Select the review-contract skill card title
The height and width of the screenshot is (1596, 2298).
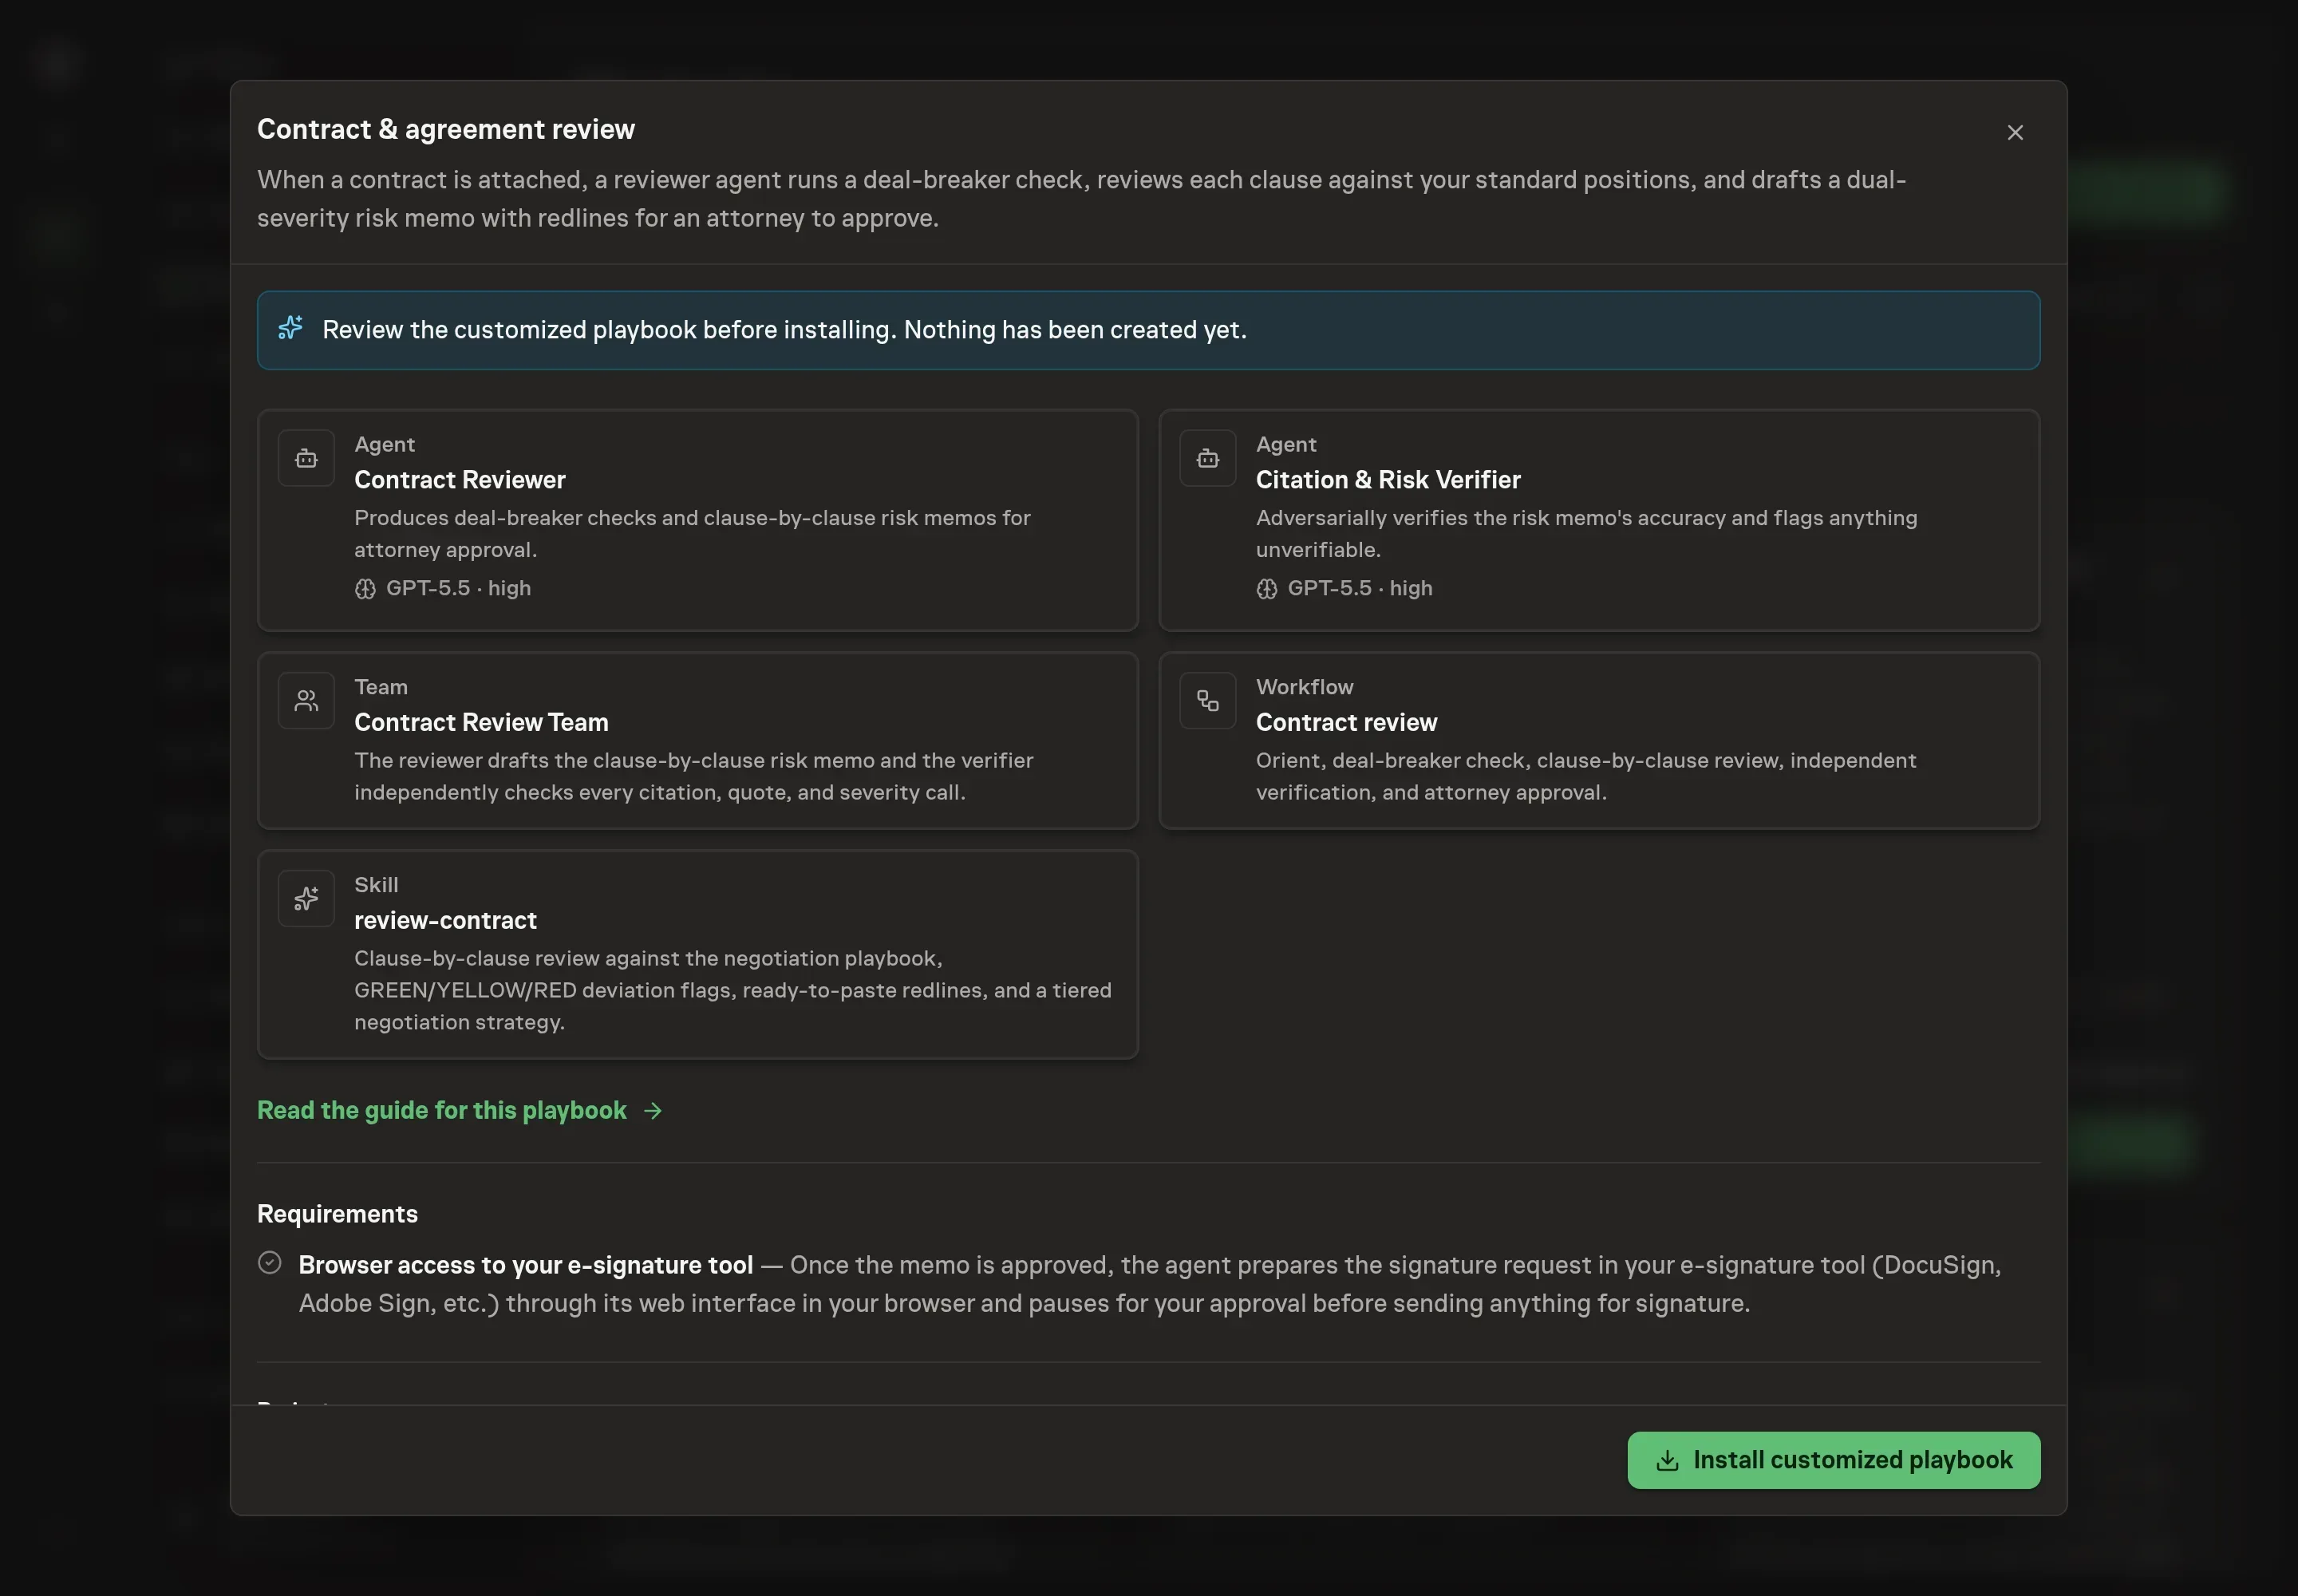pyautogui.click(x=445, y=920)
